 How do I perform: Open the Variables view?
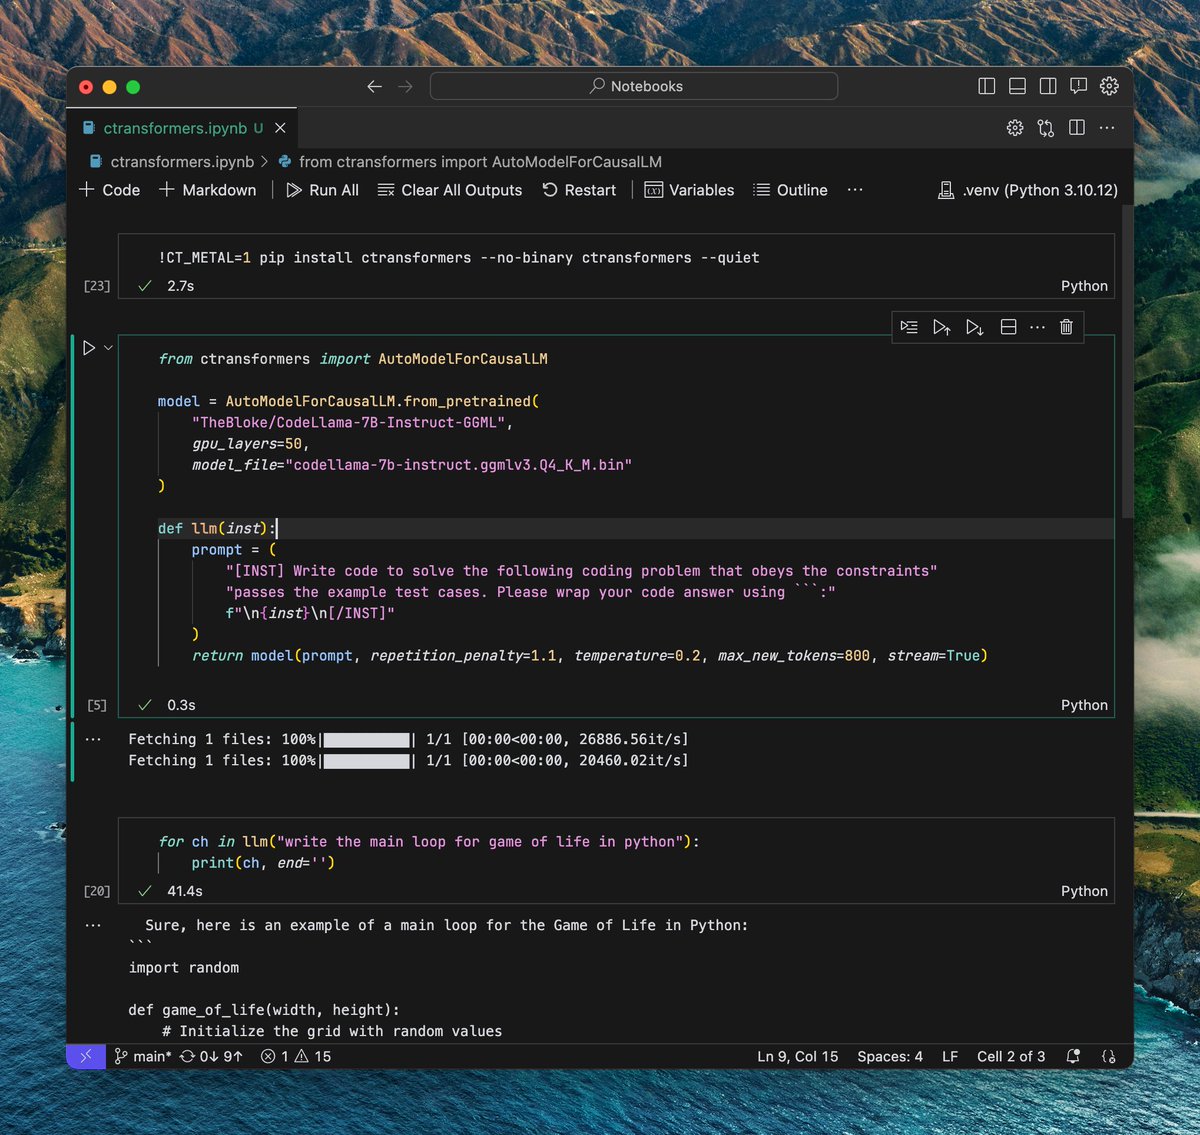[689, 190]
